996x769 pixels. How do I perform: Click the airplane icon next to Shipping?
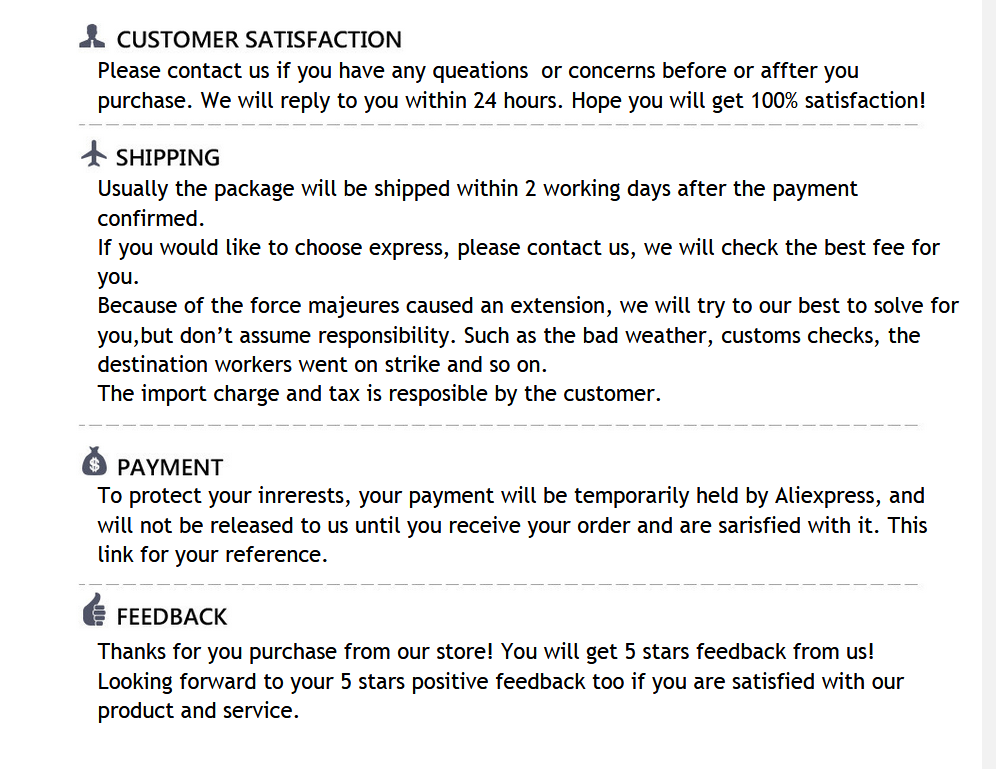[93, 155]
